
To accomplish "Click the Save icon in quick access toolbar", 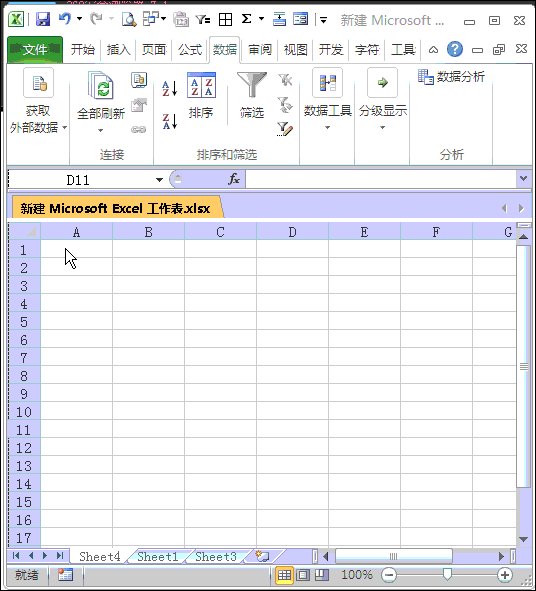I will 43,19.
